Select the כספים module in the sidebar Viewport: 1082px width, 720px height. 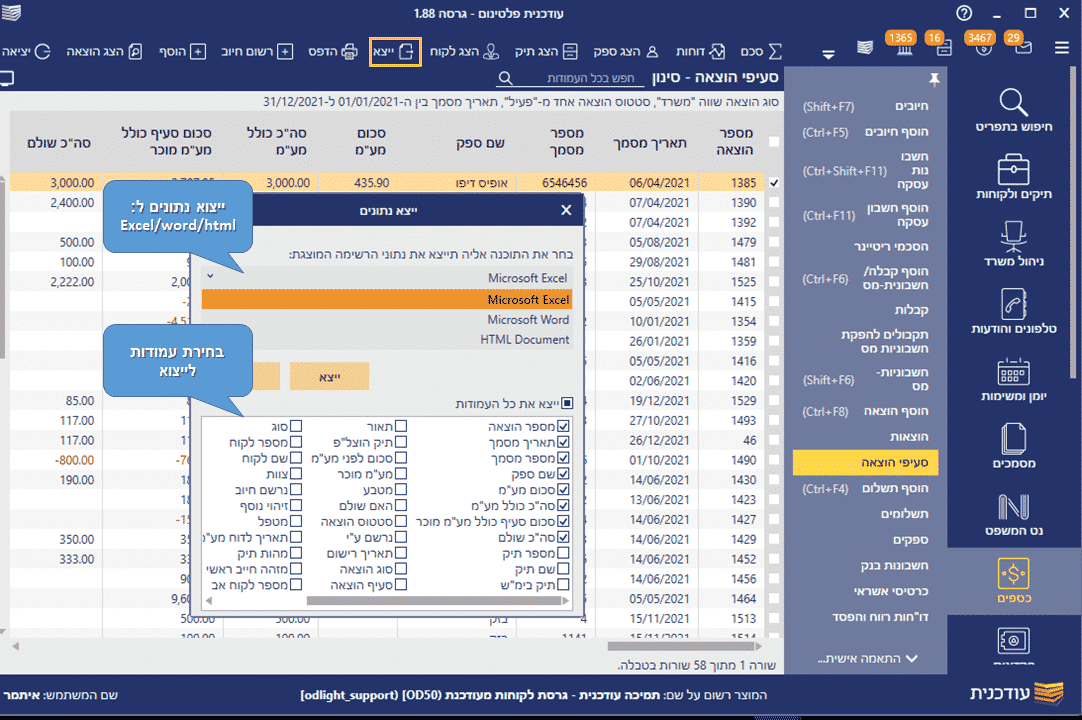[x=1014, y=581]
